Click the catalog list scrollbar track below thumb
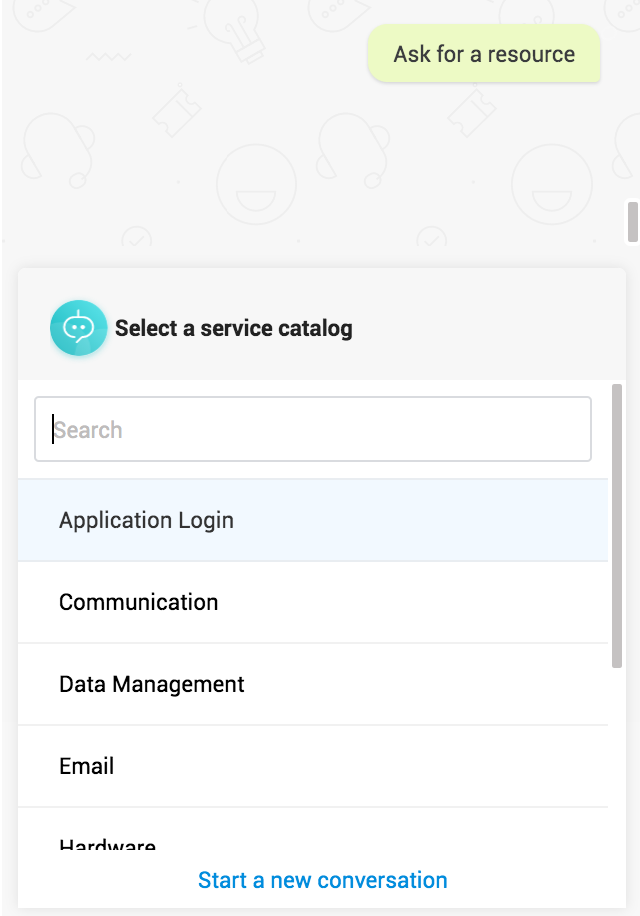640x916 pixels. (617, 760)
